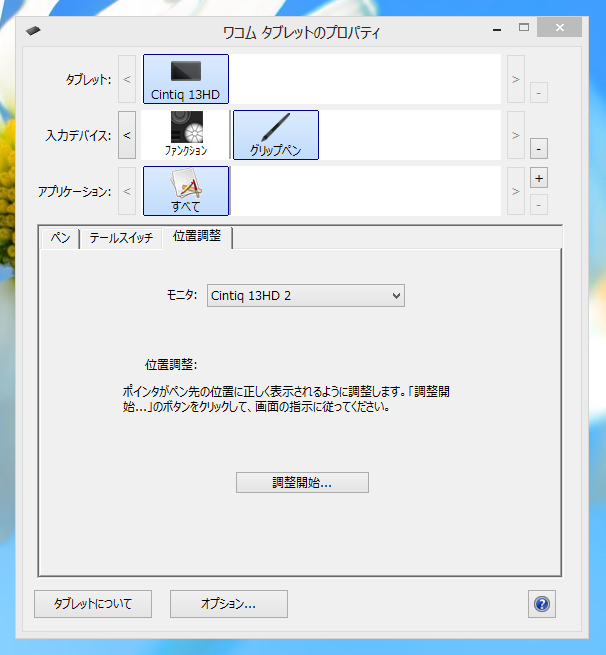Viewport: 606px width, 655px height.
Task: Minimize the ワコム タブレットのプロパティ window
Action: click(x=497, y=29)
